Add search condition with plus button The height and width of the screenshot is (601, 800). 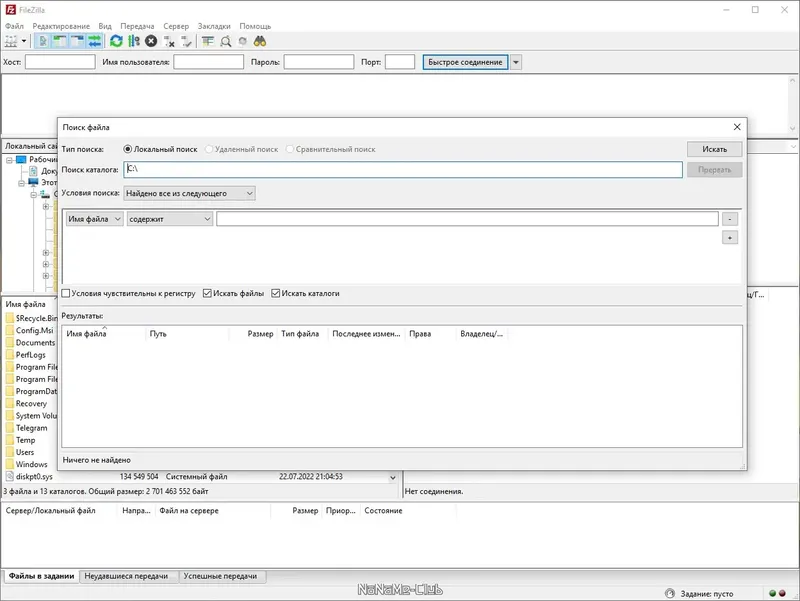point(730,238)
